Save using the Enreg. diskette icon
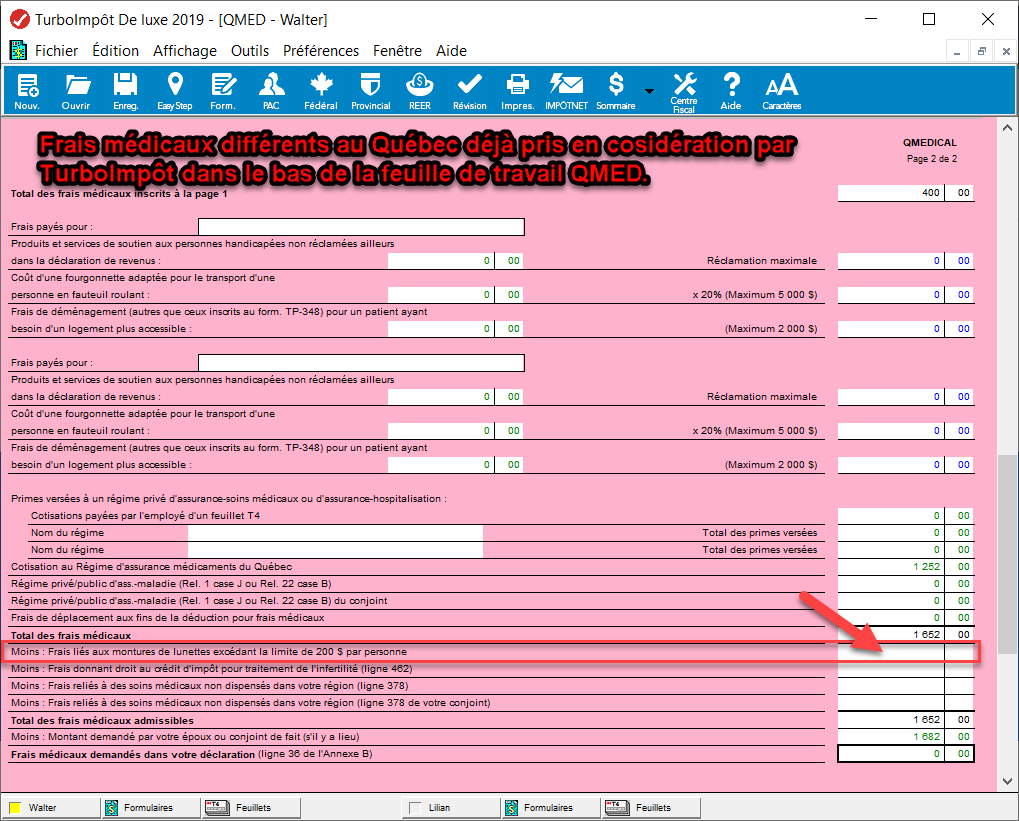 (125, 91)
